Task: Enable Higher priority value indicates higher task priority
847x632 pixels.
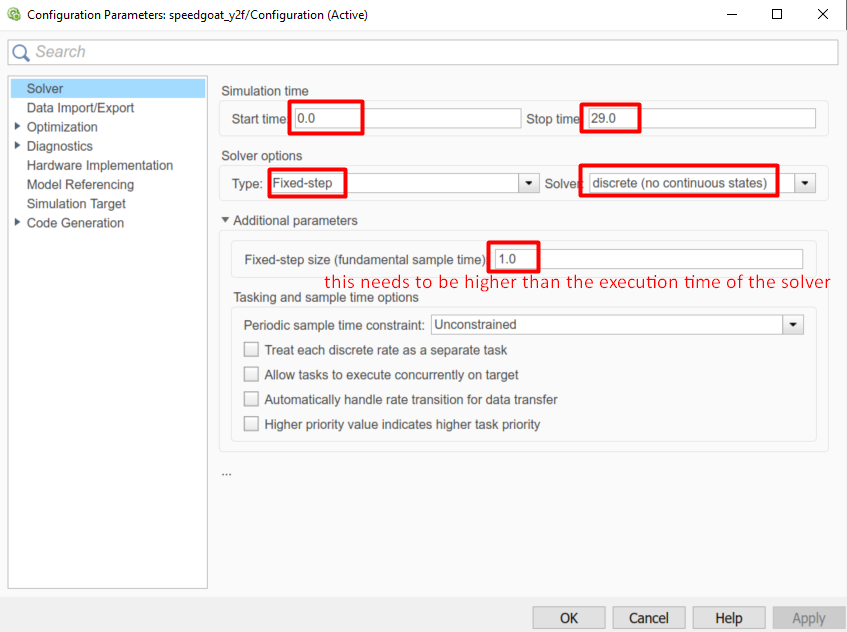Action: pos(252,425)
